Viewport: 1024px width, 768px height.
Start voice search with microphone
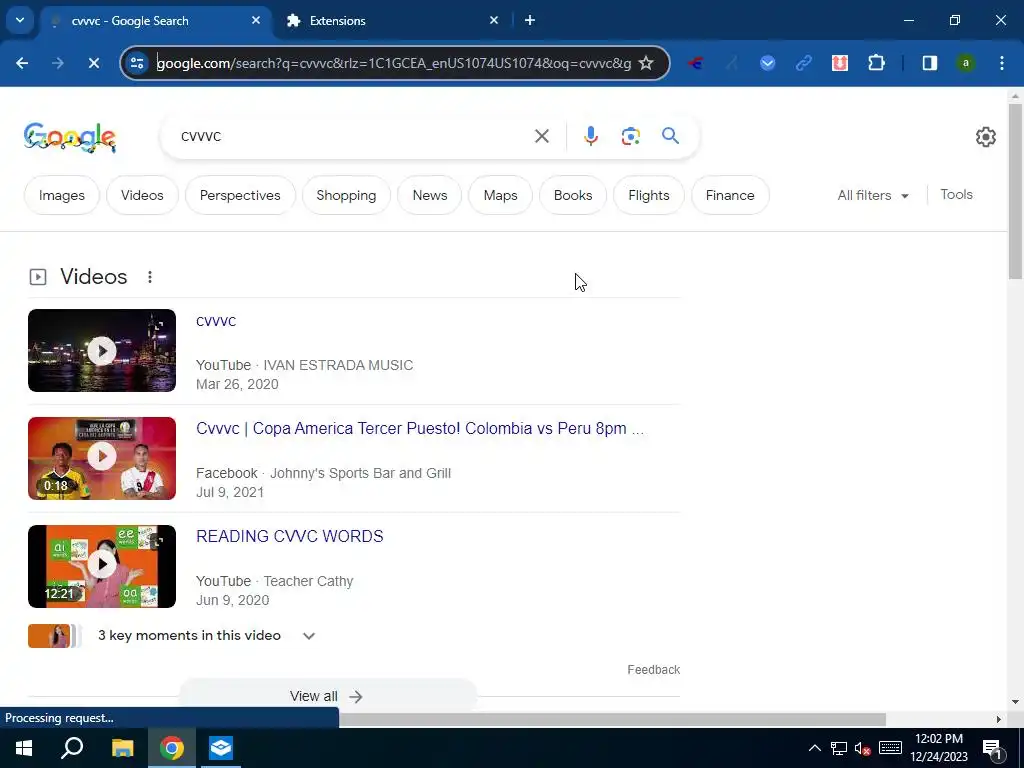coord(591,136)
